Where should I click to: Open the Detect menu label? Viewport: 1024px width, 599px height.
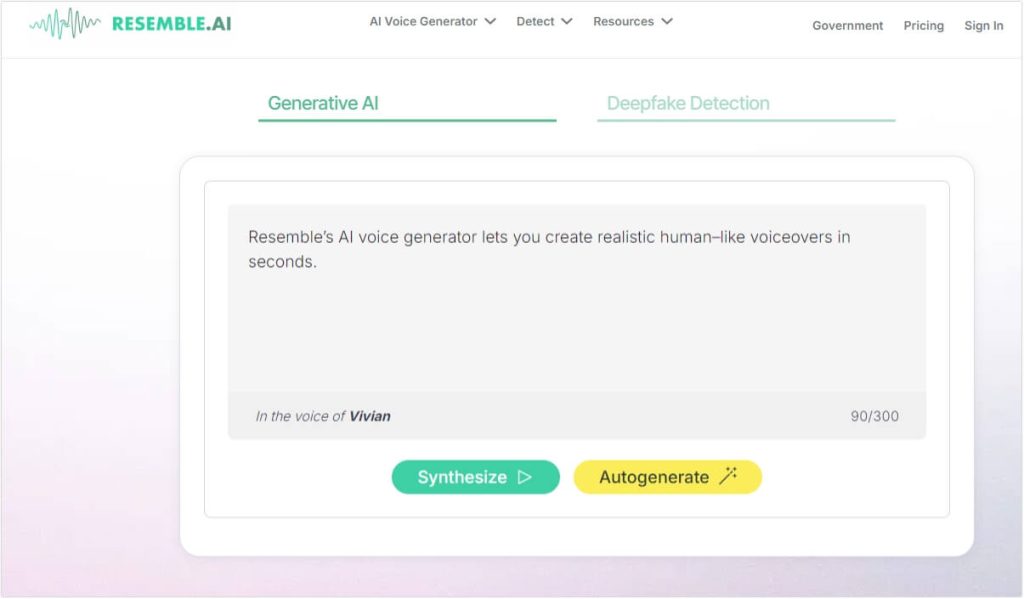[535, 21]
